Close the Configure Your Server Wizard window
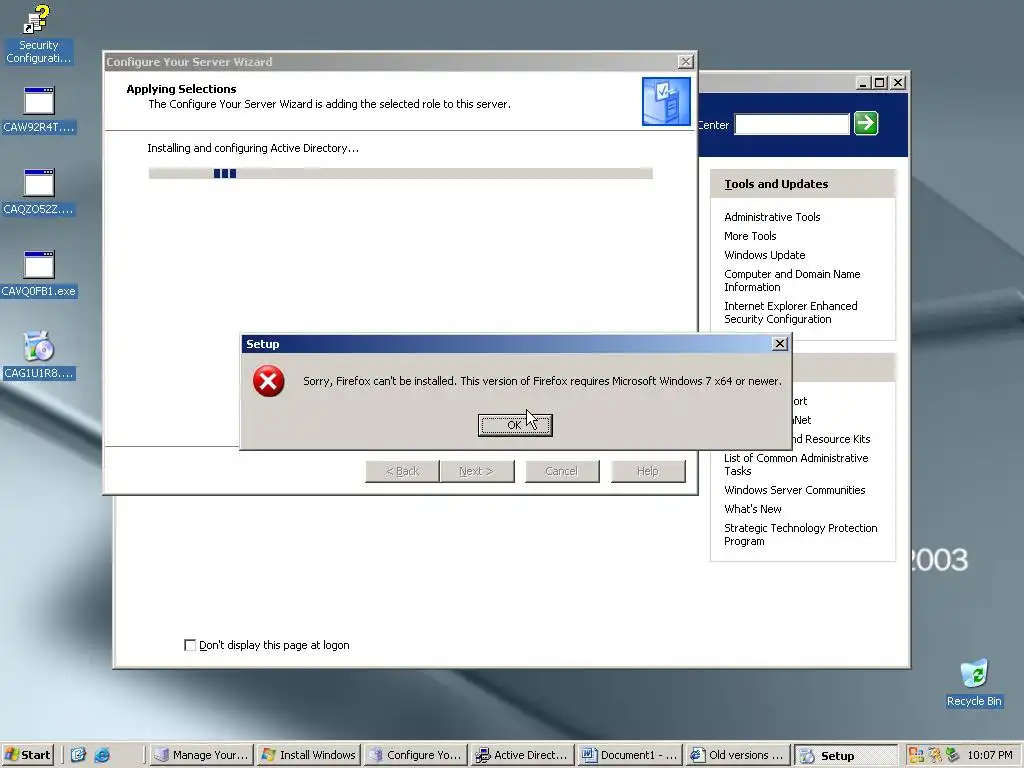The height and width of the screenshot is (768, 1024). (x=685, y=61)
